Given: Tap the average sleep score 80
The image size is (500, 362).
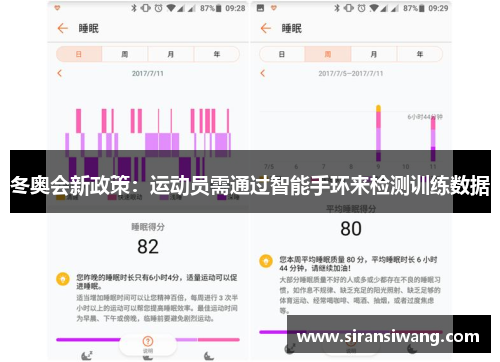Looking at the screenshot, I should pos(351,229).
